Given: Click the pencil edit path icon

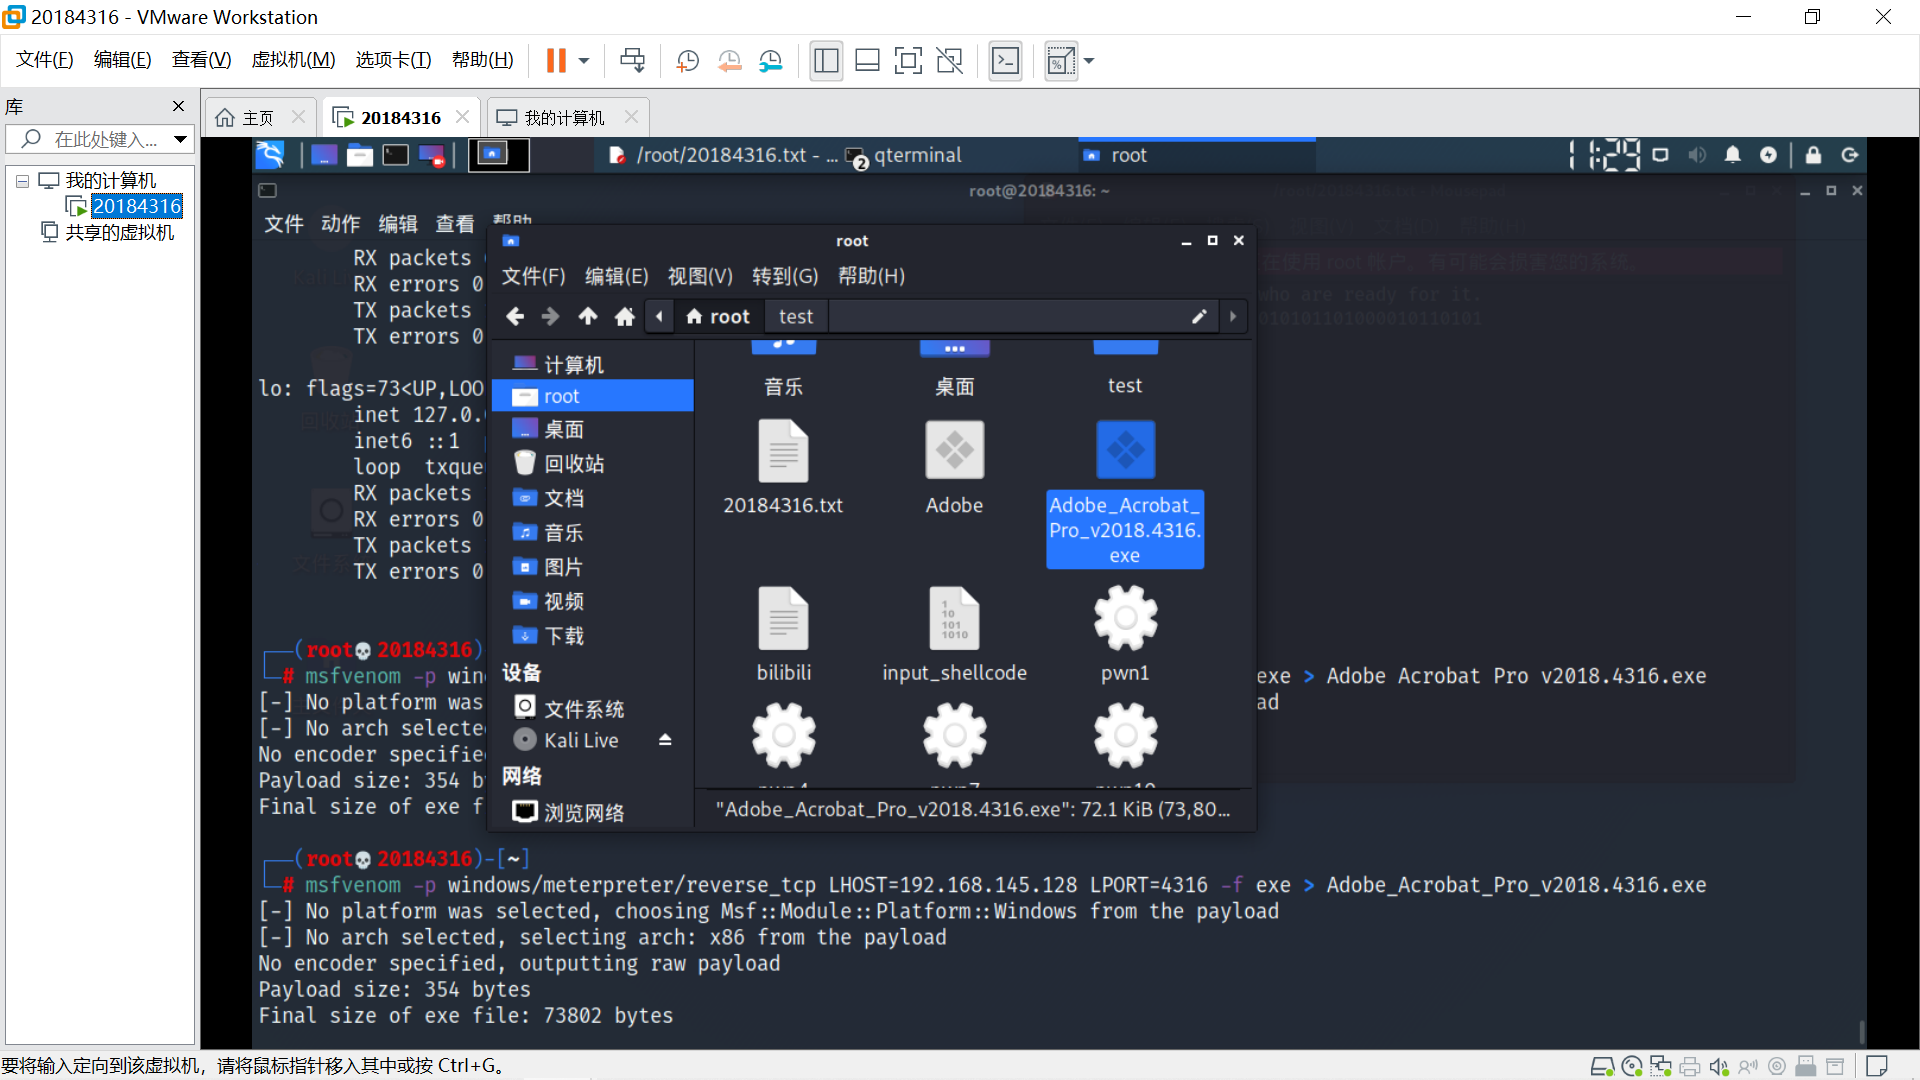Looking at the screenshot, I should (1199, 317).
